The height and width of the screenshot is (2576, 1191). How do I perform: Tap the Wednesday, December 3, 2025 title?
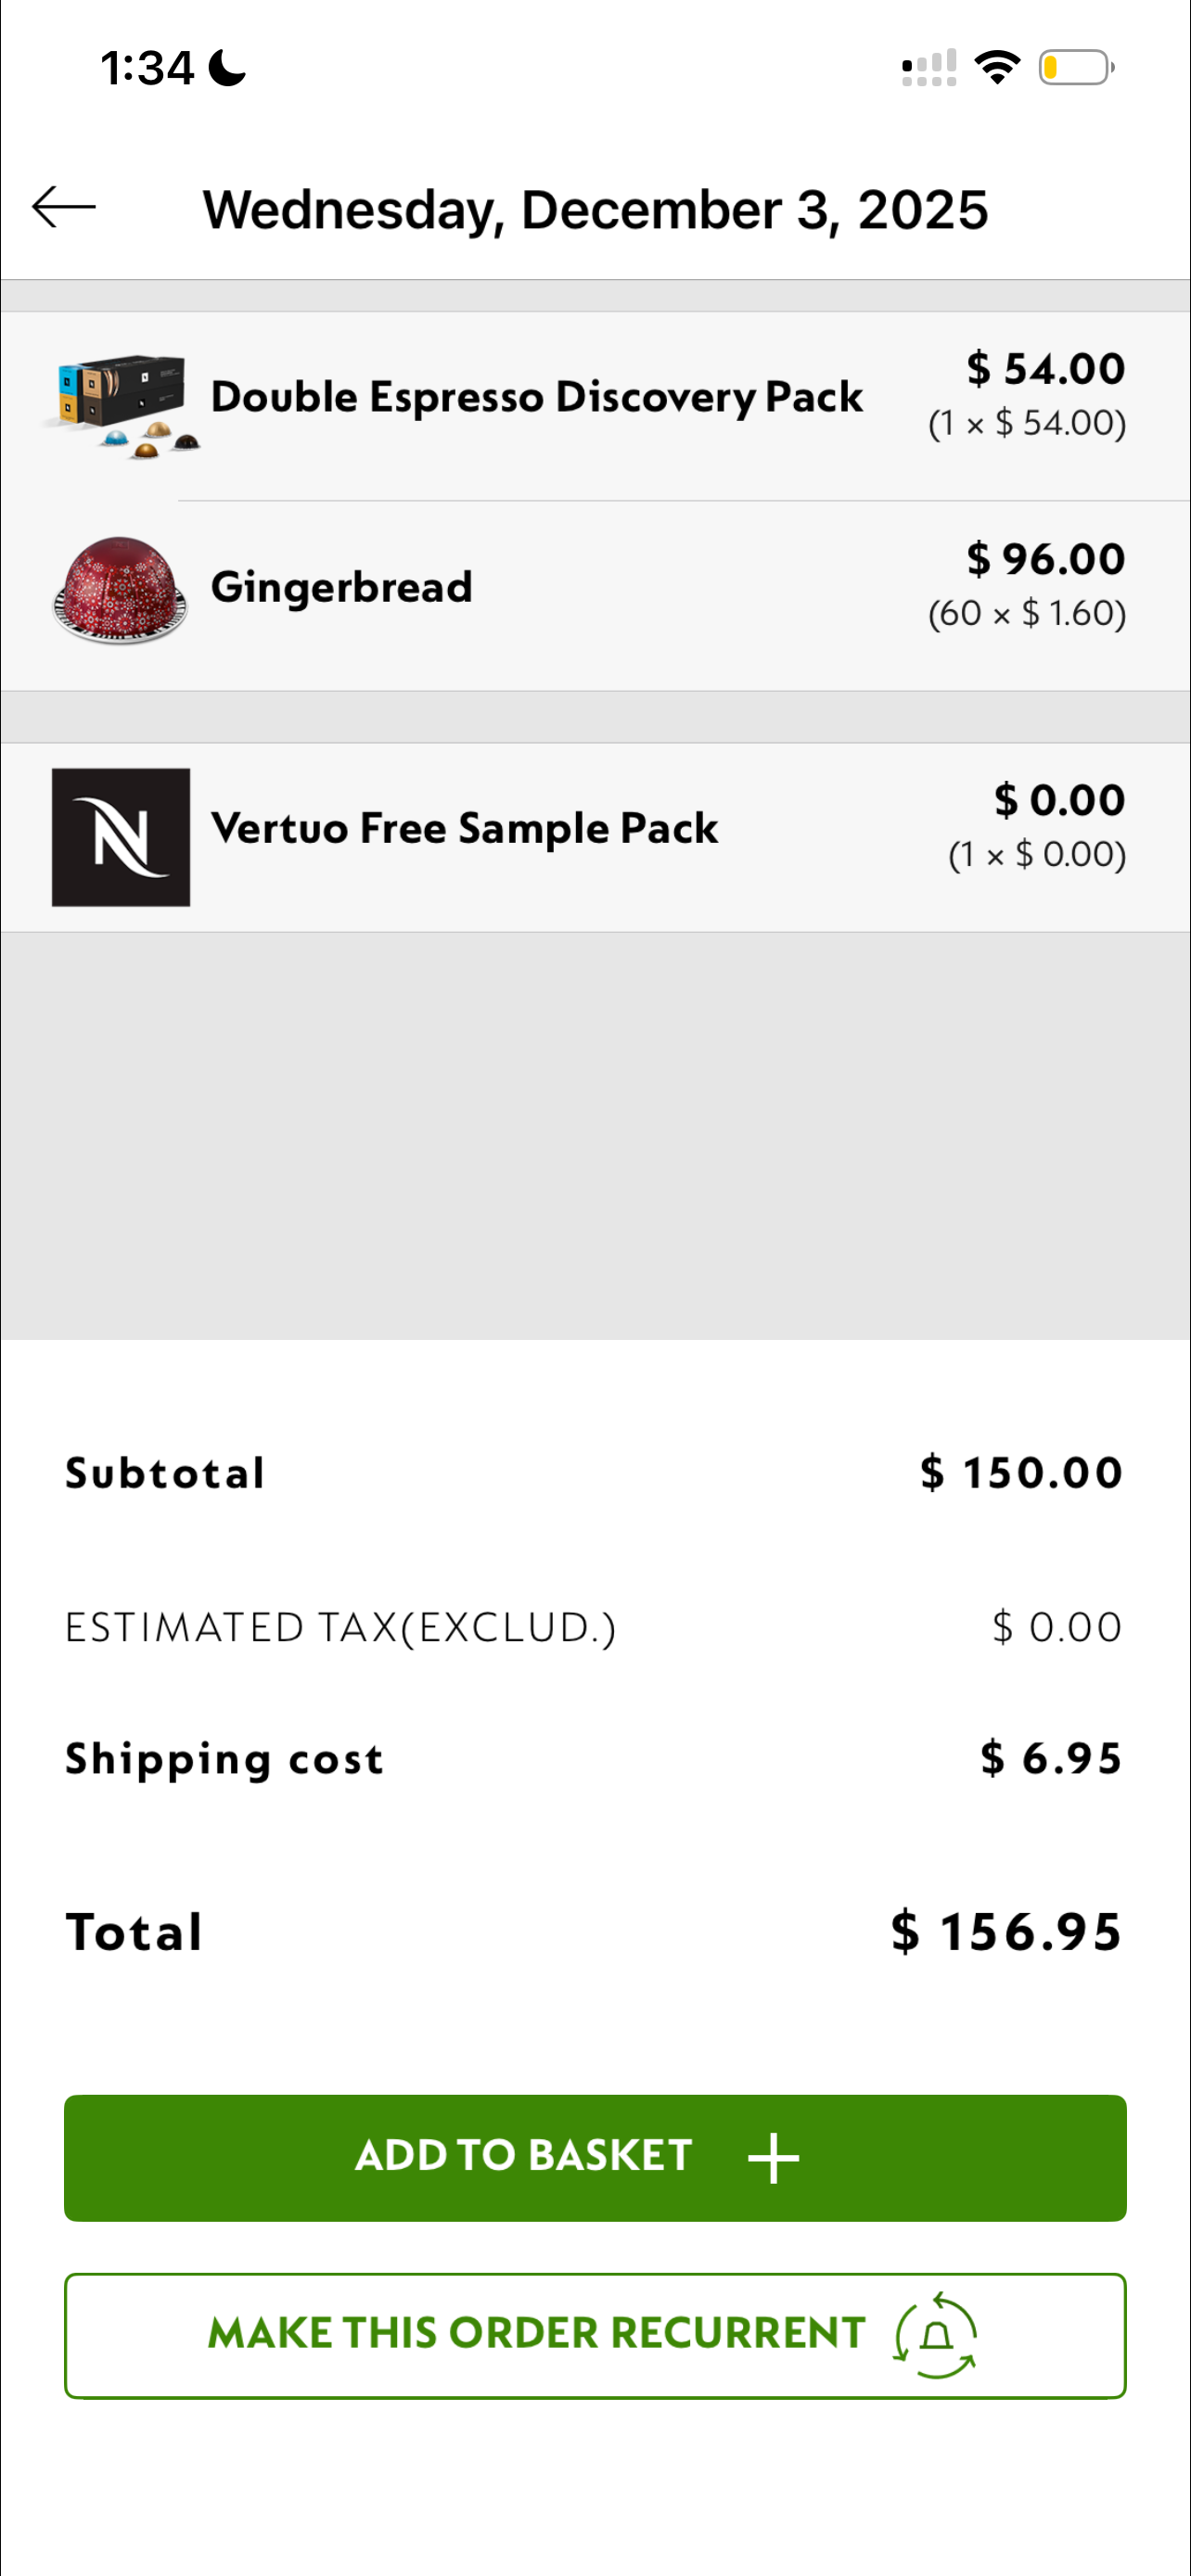click(x=595, y=210)
